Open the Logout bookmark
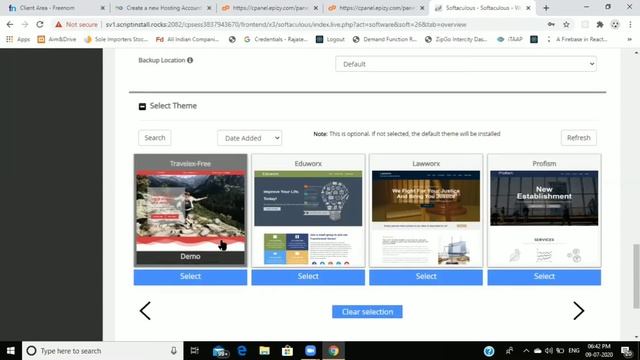The height and width of the screenshot is (360, 640). click(331, 39)
